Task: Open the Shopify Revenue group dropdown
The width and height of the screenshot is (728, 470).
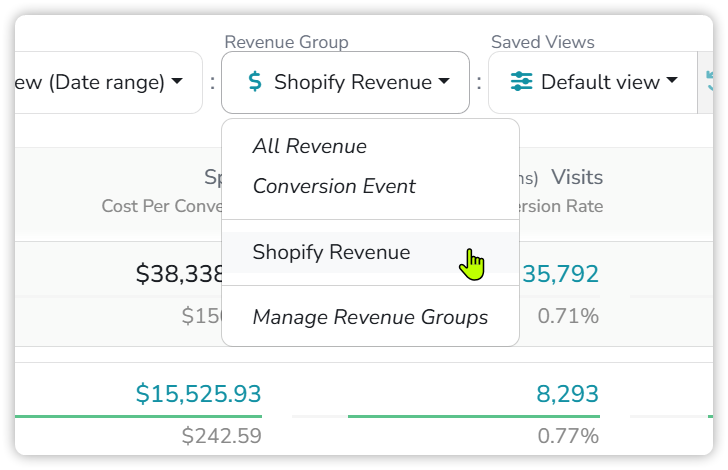Action: coord(345,82)
